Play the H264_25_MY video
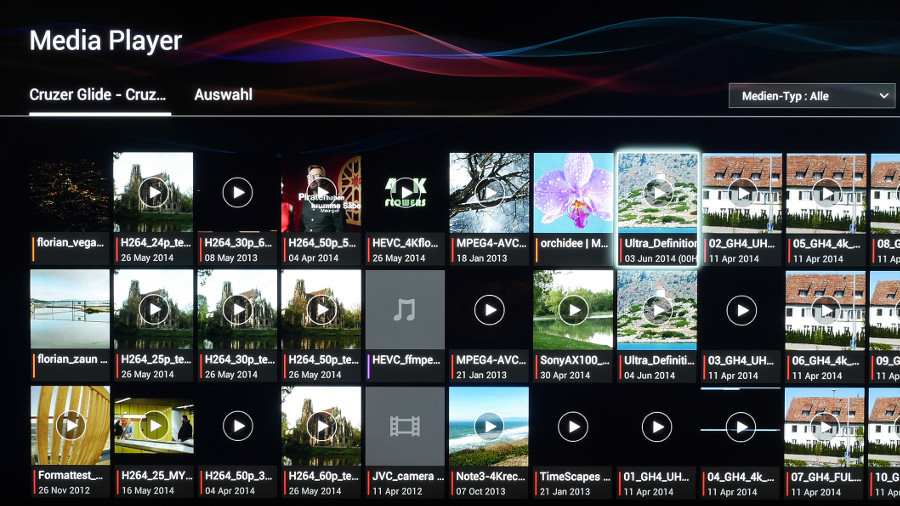The height and width of the screenshot is (506, 900). (154, 426)
